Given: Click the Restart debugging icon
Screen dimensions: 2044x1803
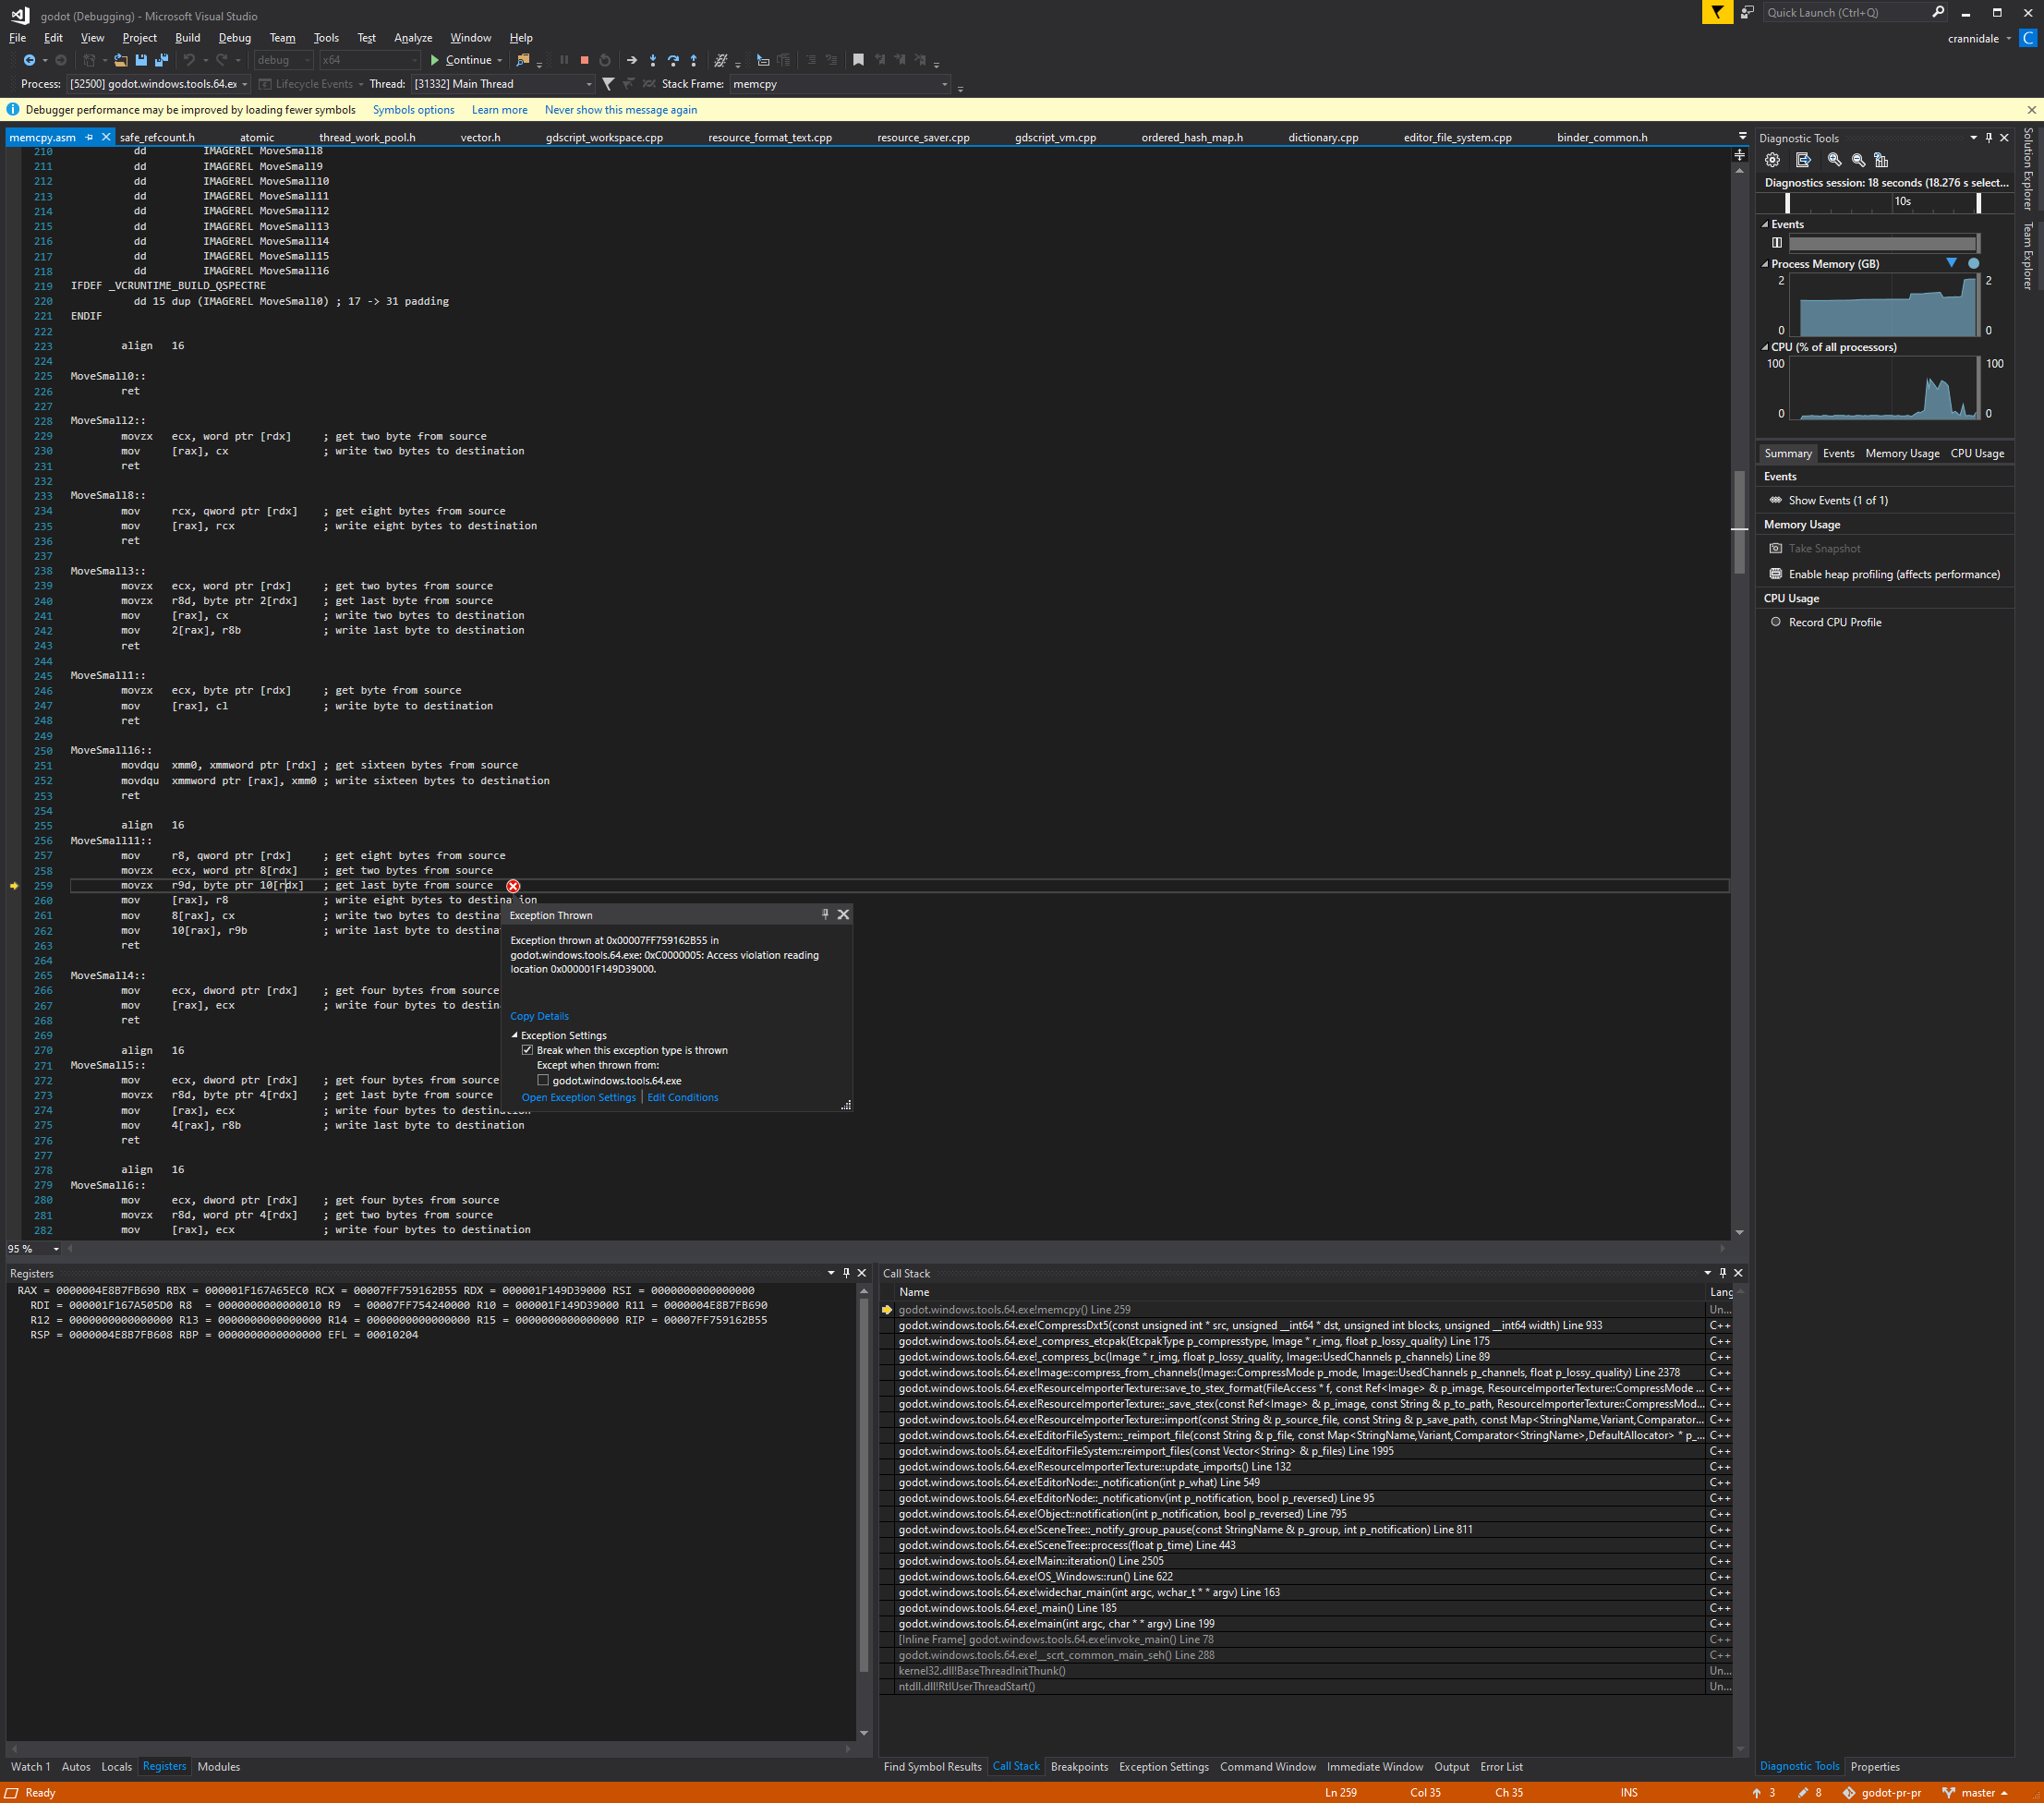Looking at the screenshot, I should pos(604,60).
